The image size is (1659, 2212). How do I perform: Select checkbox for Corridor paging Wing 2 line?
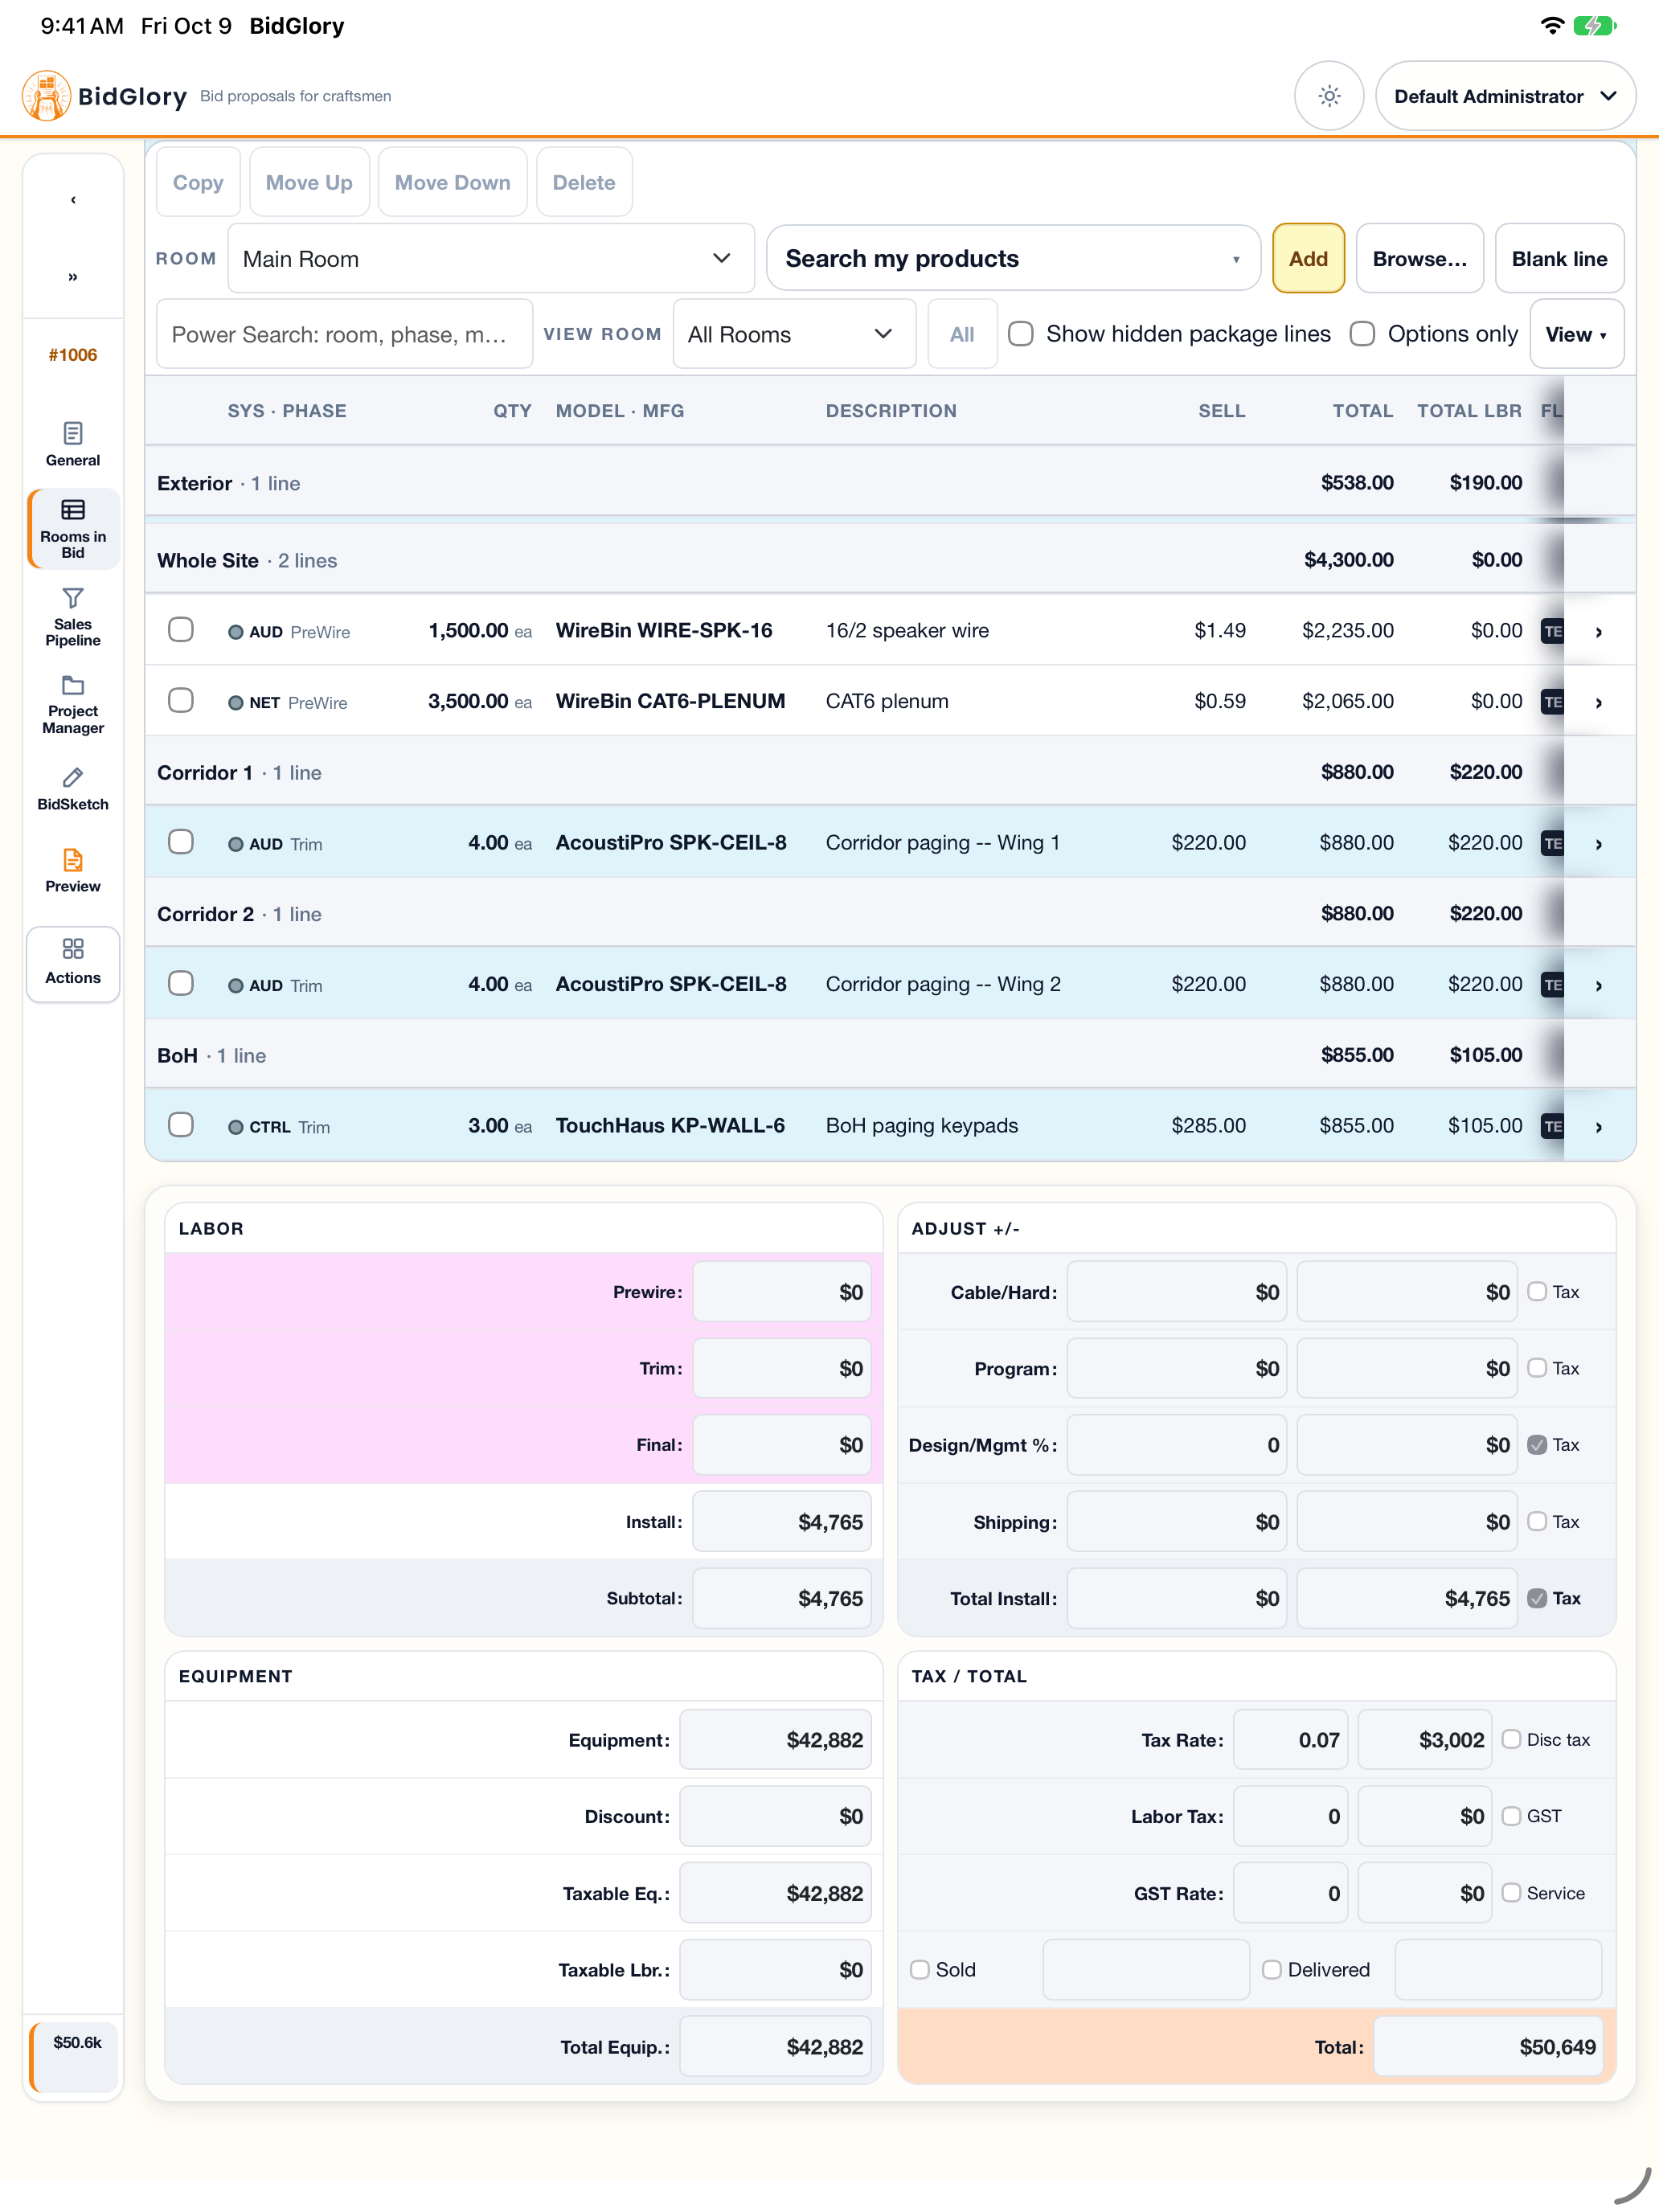point(181,984)
